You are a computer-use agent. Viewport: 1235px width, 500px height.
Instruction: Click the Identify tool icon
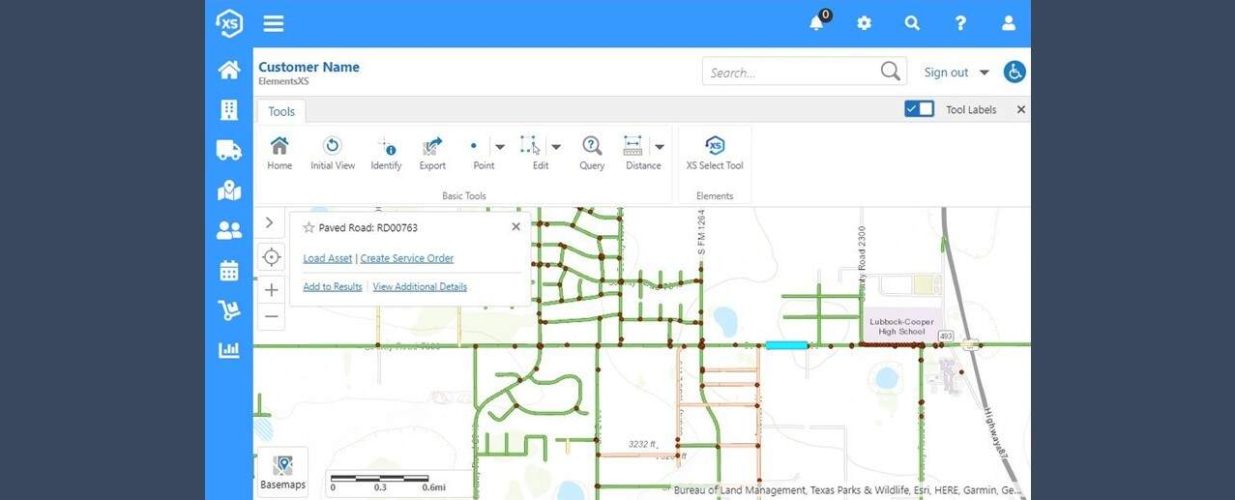coord(386,147)
